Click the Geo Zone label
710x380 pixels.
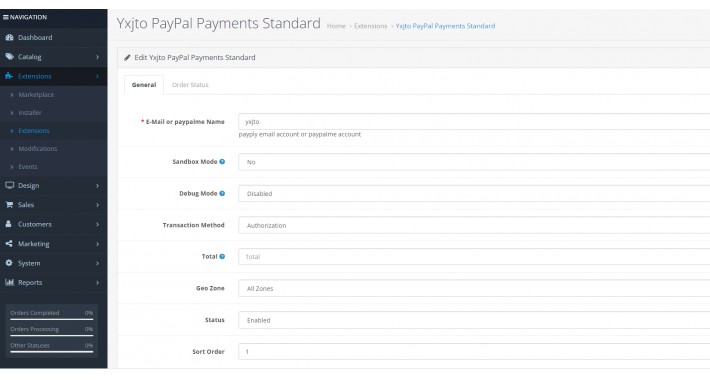point(210,288)
